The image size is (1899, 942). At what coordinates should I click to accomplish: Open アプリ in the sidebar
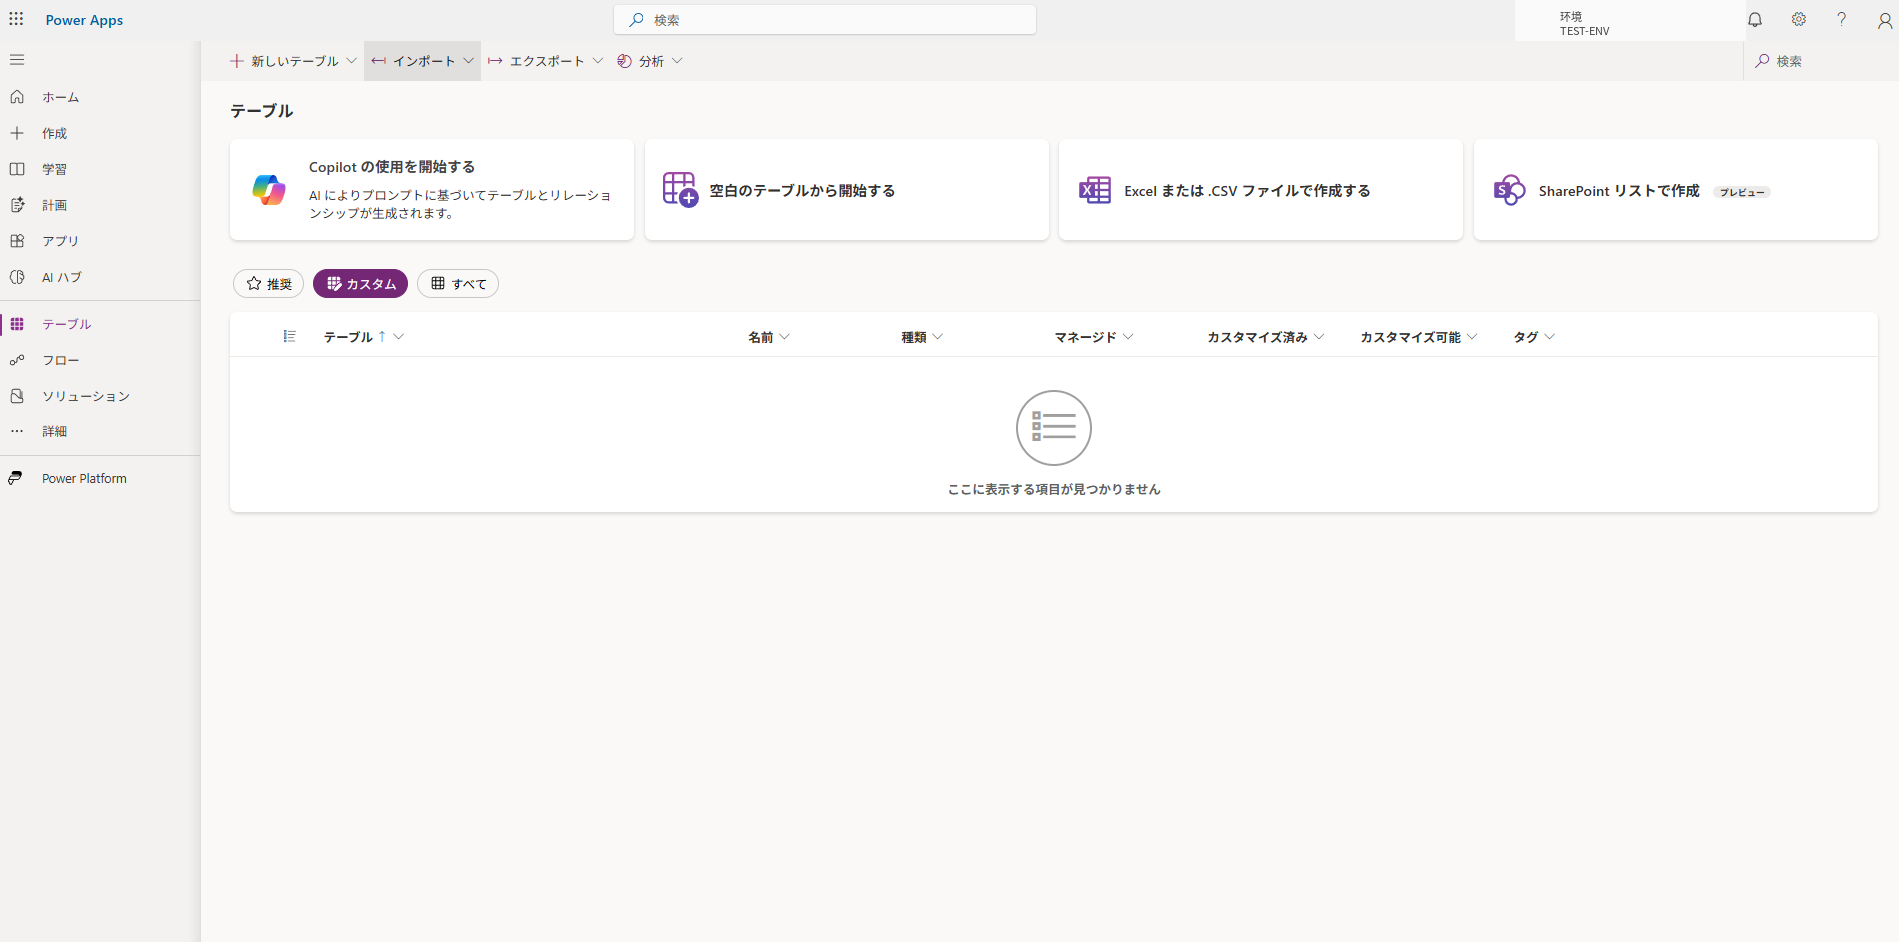pyautogui.click(x=100, y=241)
